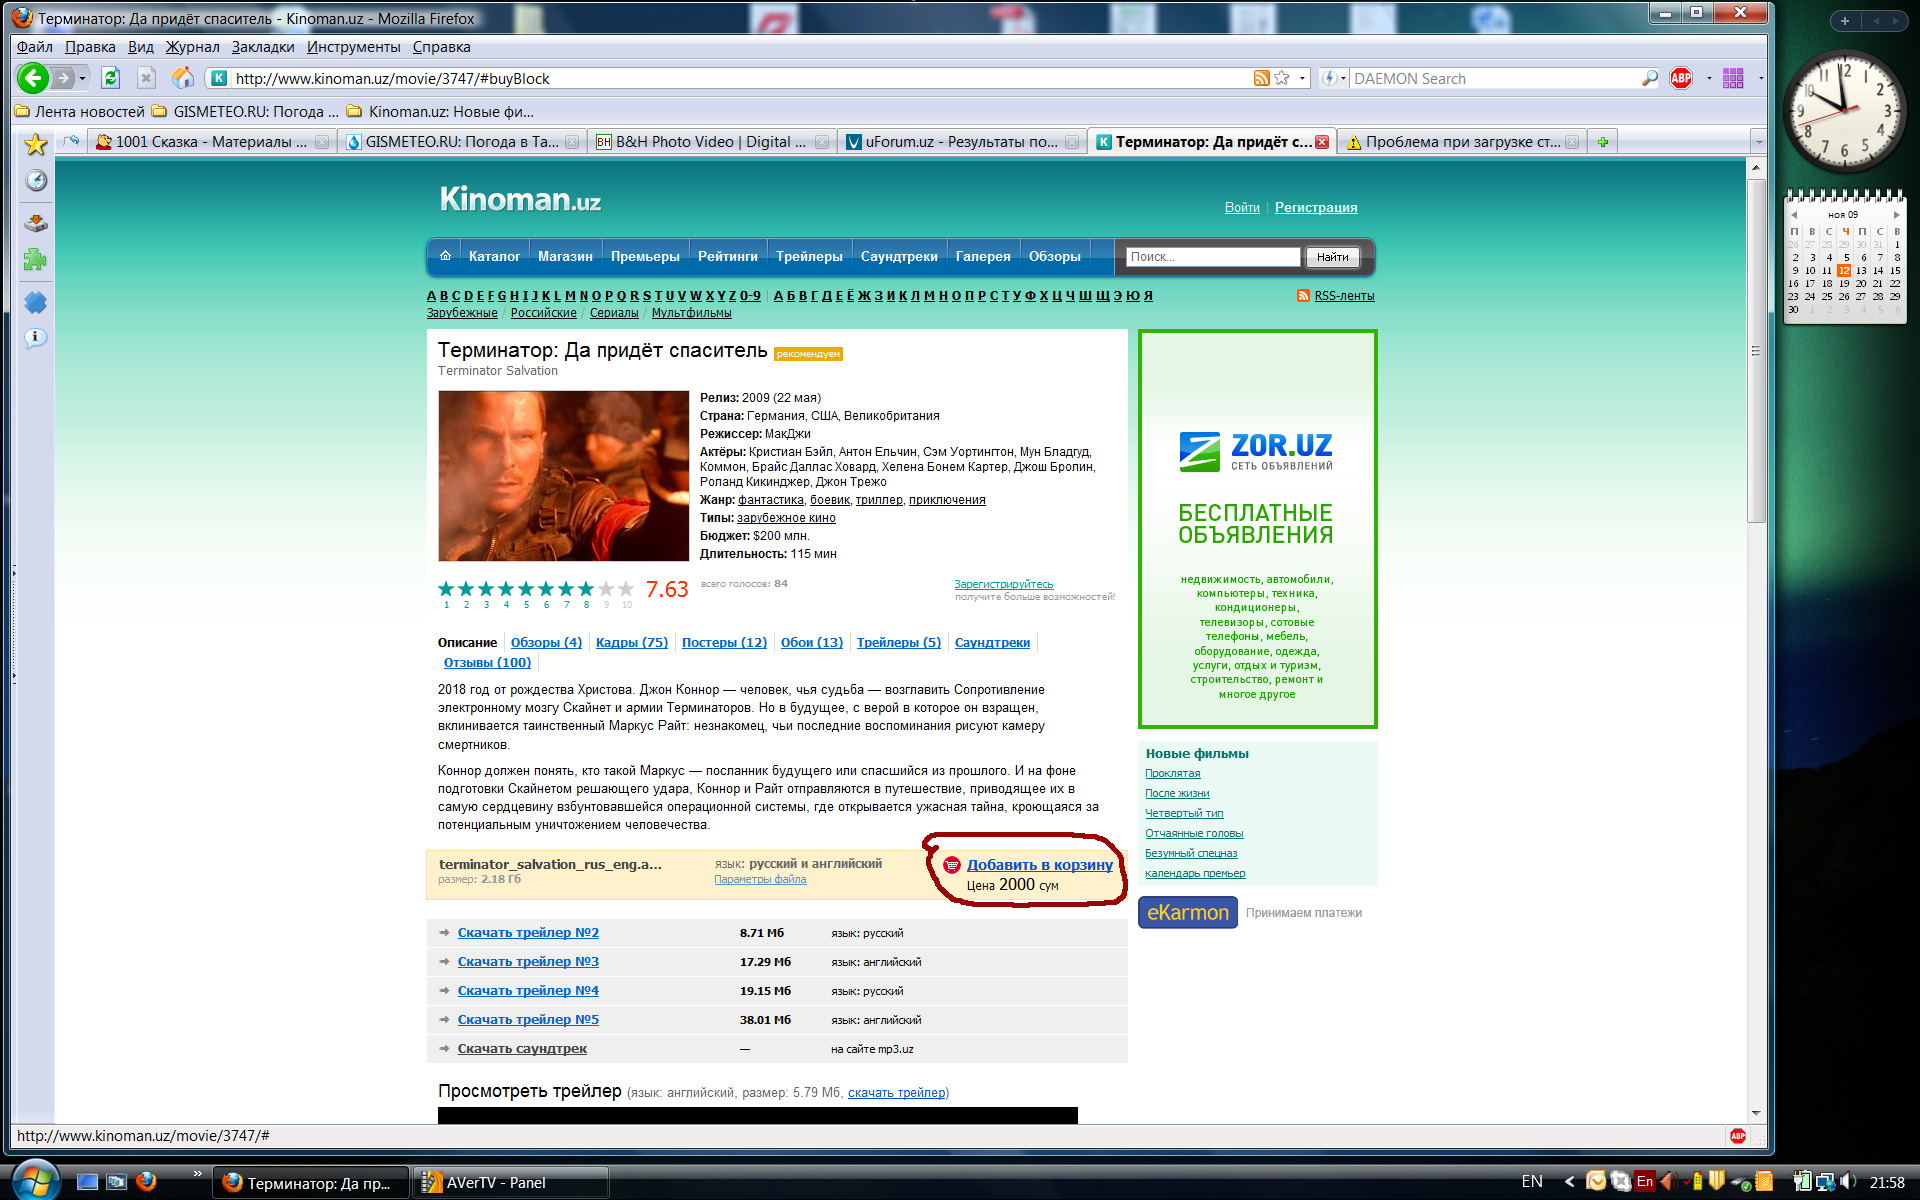The height and width of the screenshot is (1200, 1920).
Task: Click the green Back navigation arrow
Action: 33,78
